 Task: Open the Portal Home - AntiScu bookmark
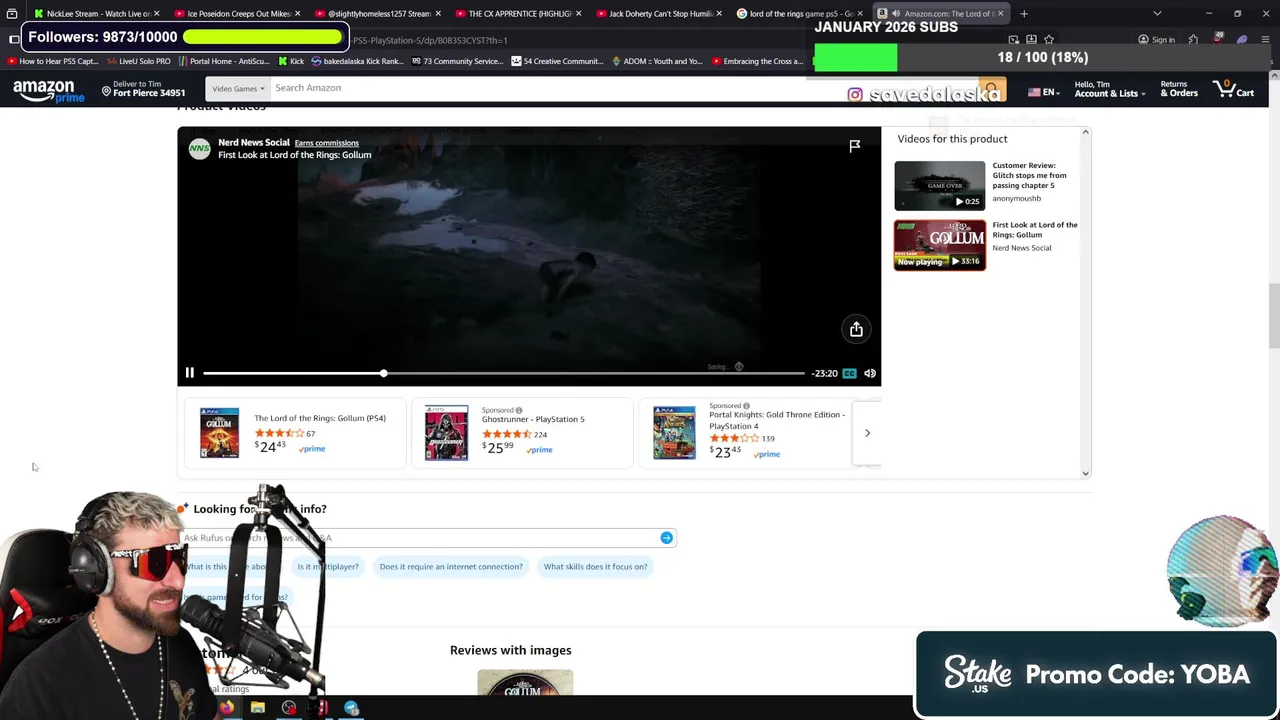pos(224,61)
